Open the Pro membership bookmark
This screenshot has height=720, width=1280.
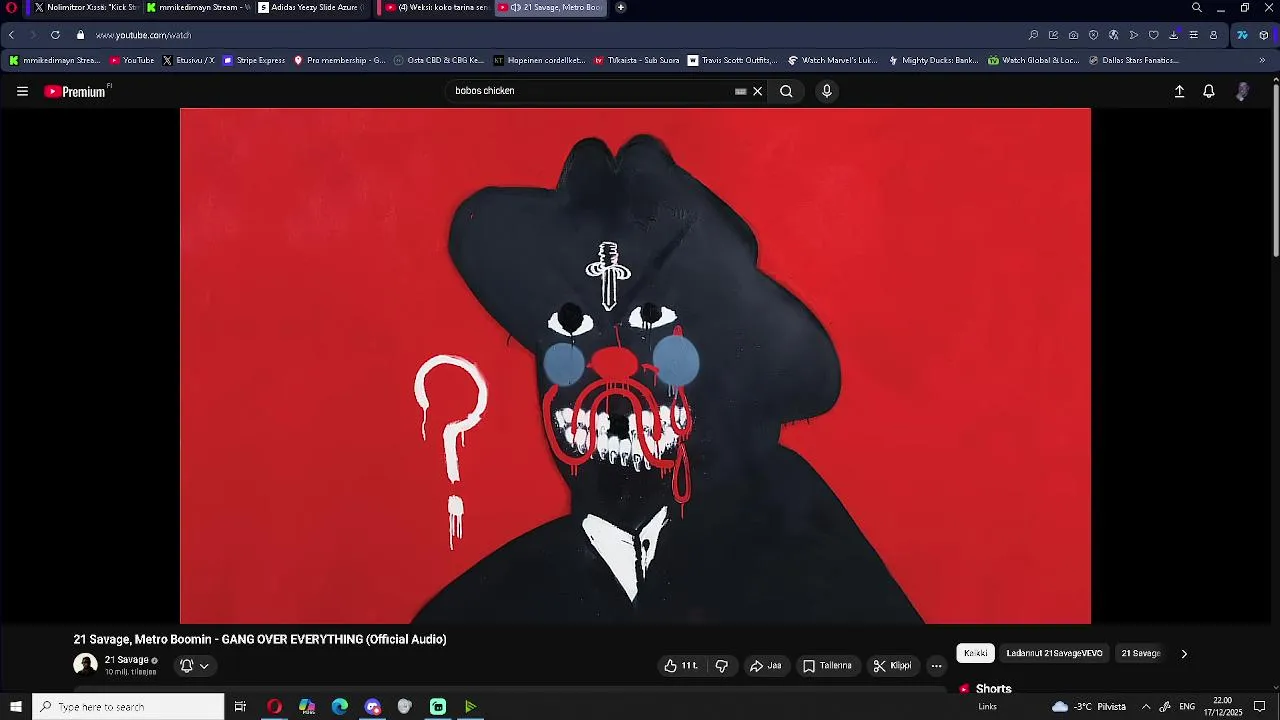coord(339,60)
